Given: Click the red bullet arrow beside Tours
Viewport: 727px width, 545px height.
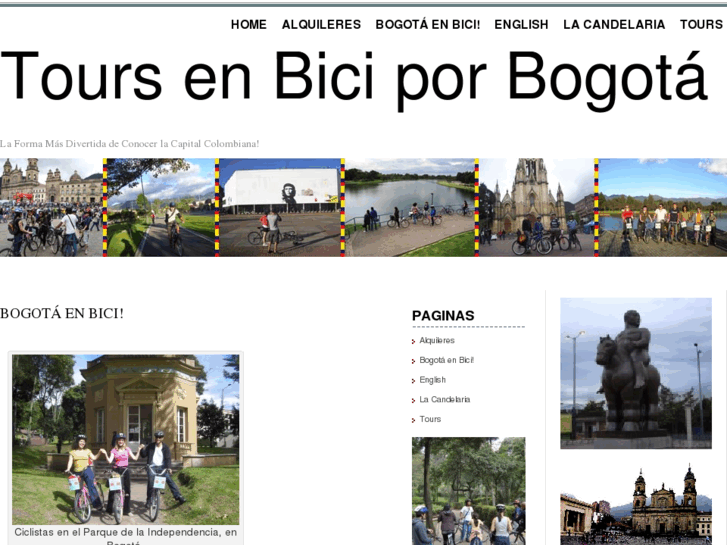Looking at the screenshot, I should click(413, 421).
